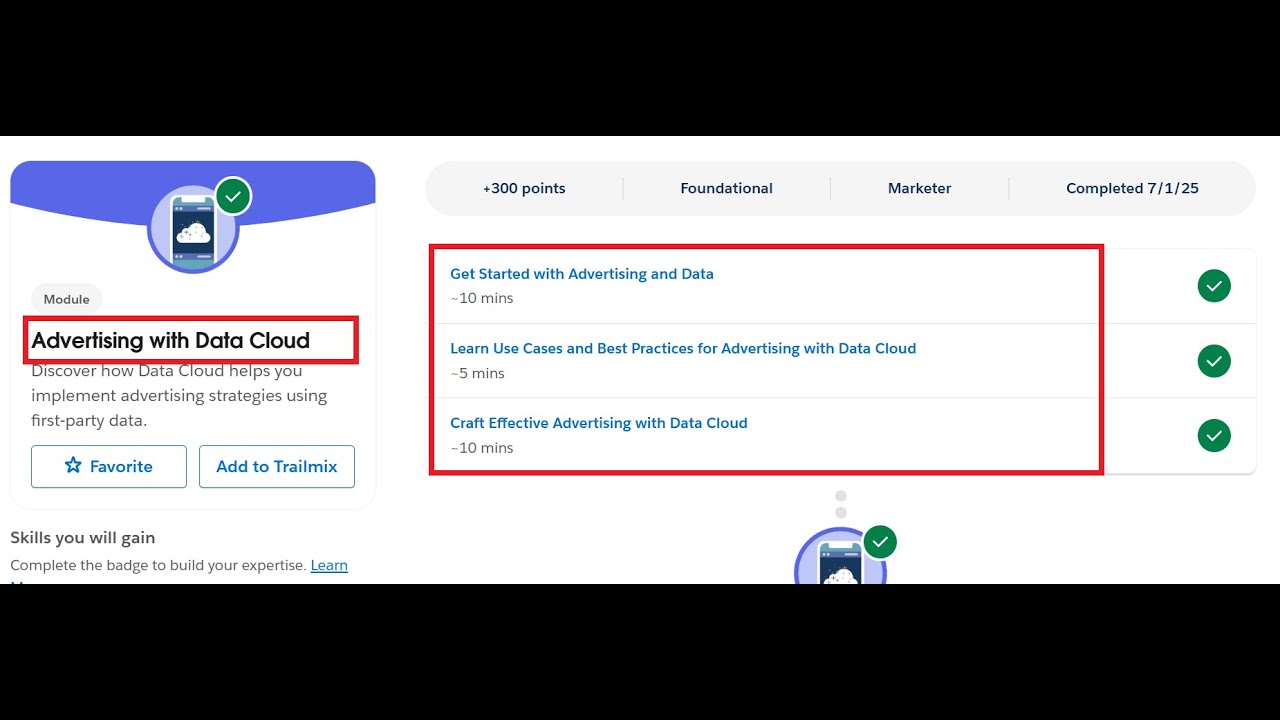Click the Foundational level label
Image resolution: width=1280 pixels, height=720 pixels.
727,188
